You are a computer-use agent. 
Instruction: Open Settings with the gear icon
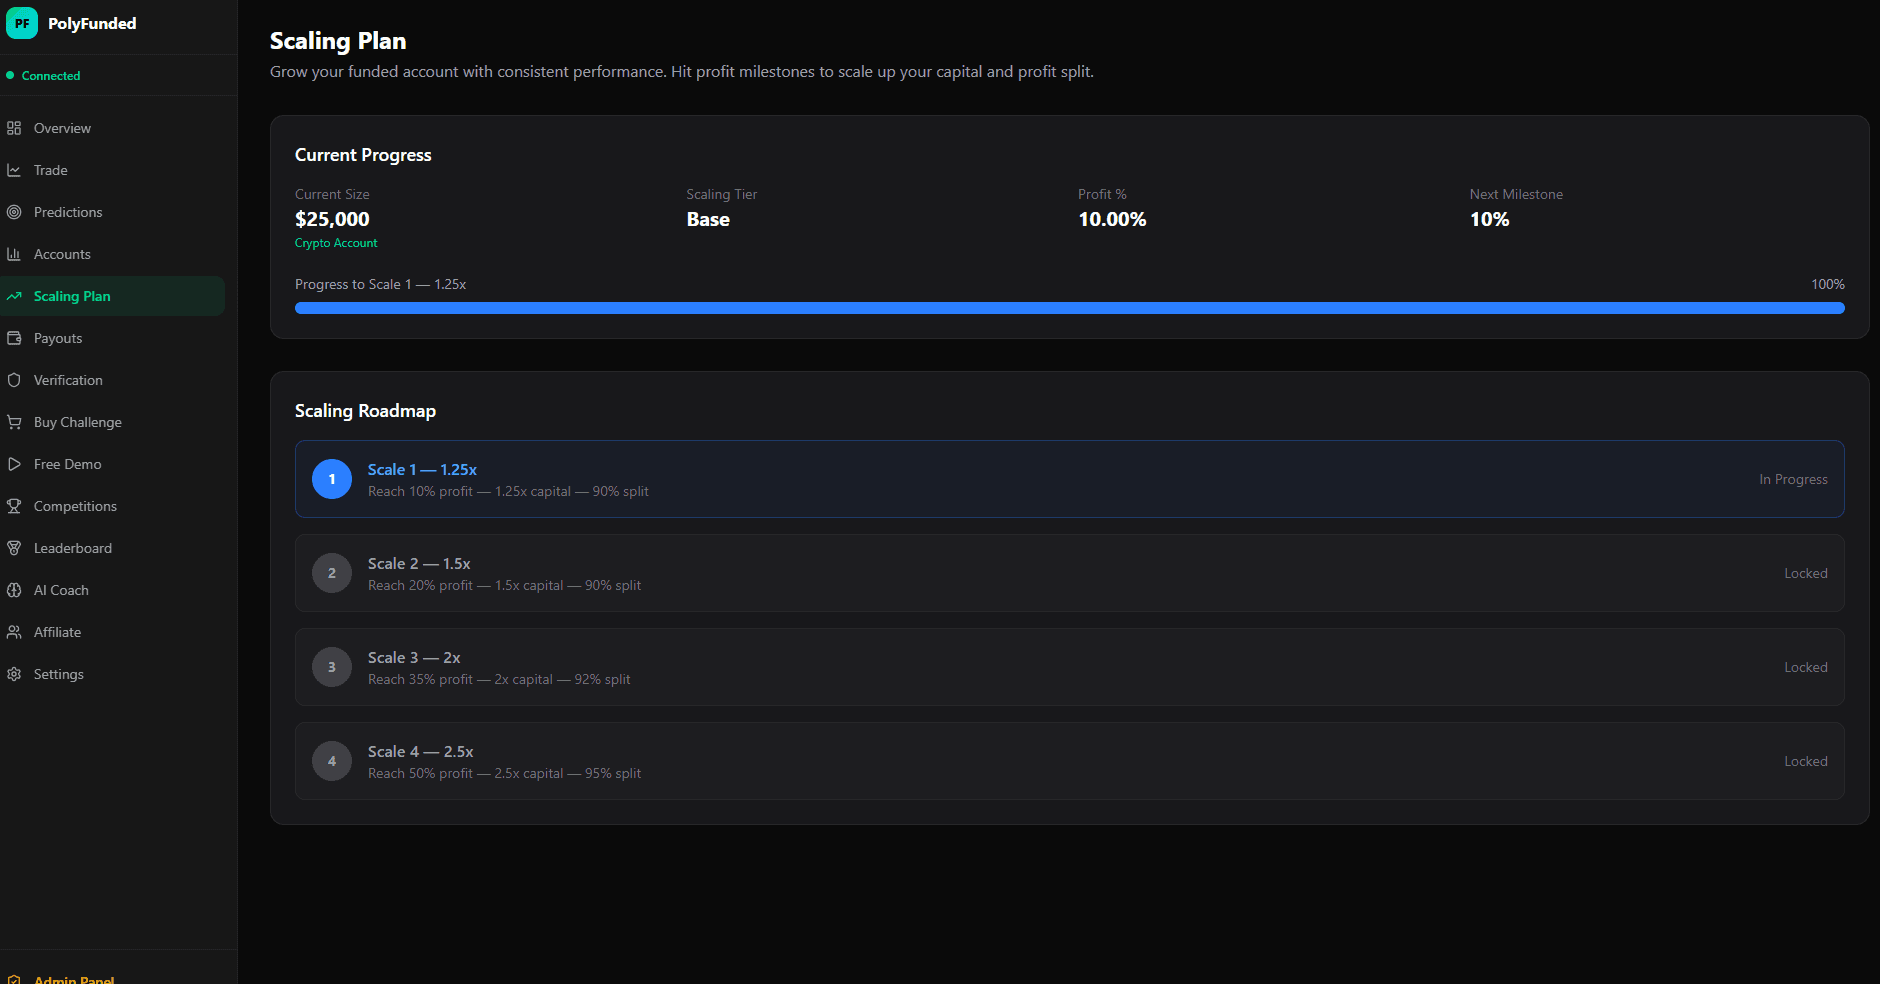tap(15, 674)
